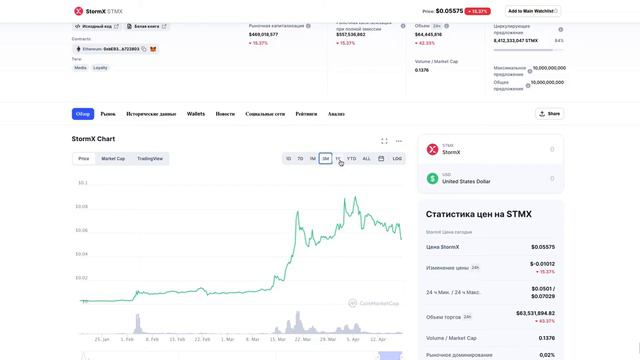Set chart range to 3M
This screenshot has width=640, height=360.
(325, 158)
